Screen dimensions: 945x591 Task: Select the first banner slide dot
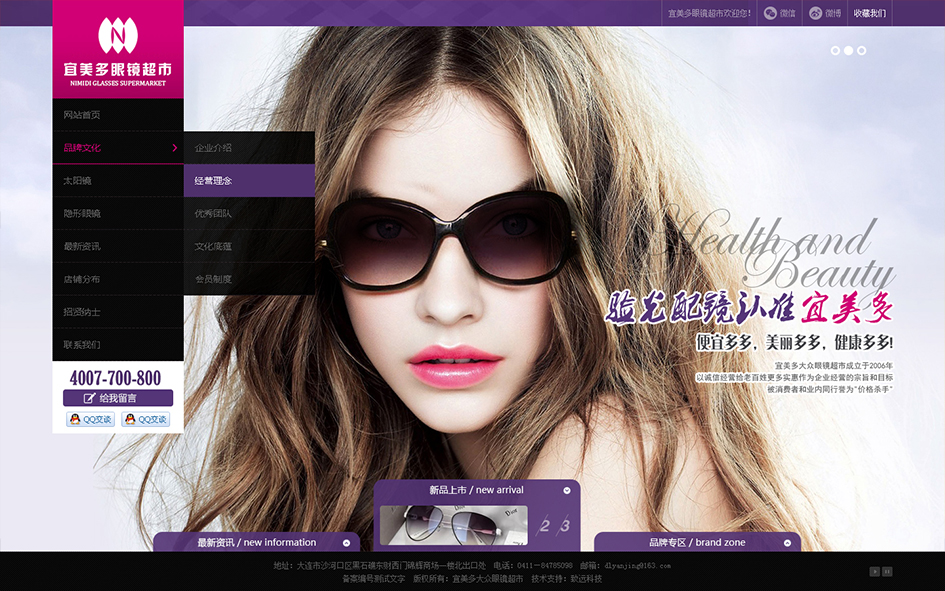[x=836, y=50]
